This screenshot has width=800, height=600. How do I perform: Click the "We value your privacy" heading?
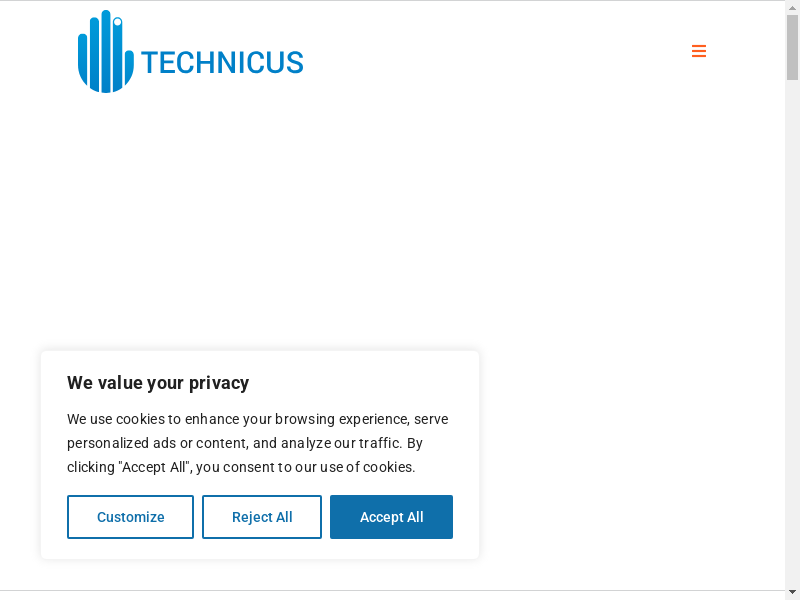click(158, 383)
